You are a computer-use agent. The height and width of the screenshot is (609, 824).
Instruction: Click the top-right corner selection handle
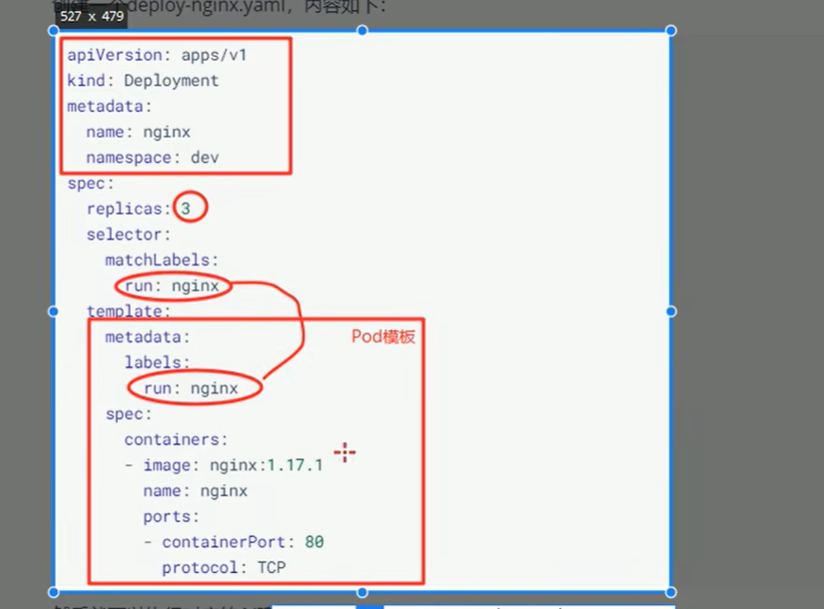coord(671,30)
